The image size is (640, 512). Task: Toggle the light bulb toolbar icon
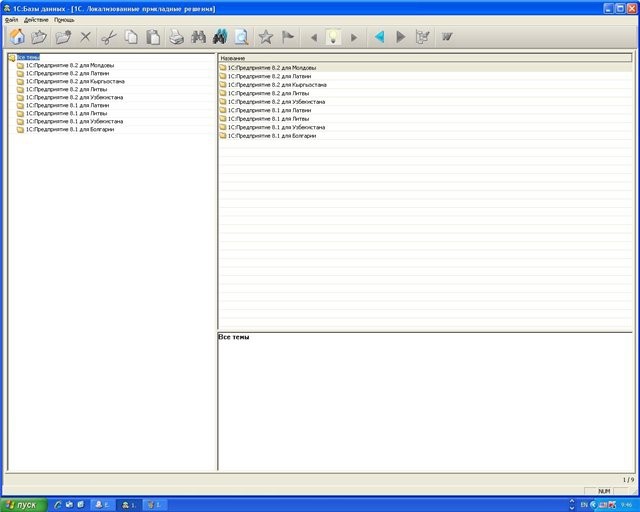click(x=333, y=37)
